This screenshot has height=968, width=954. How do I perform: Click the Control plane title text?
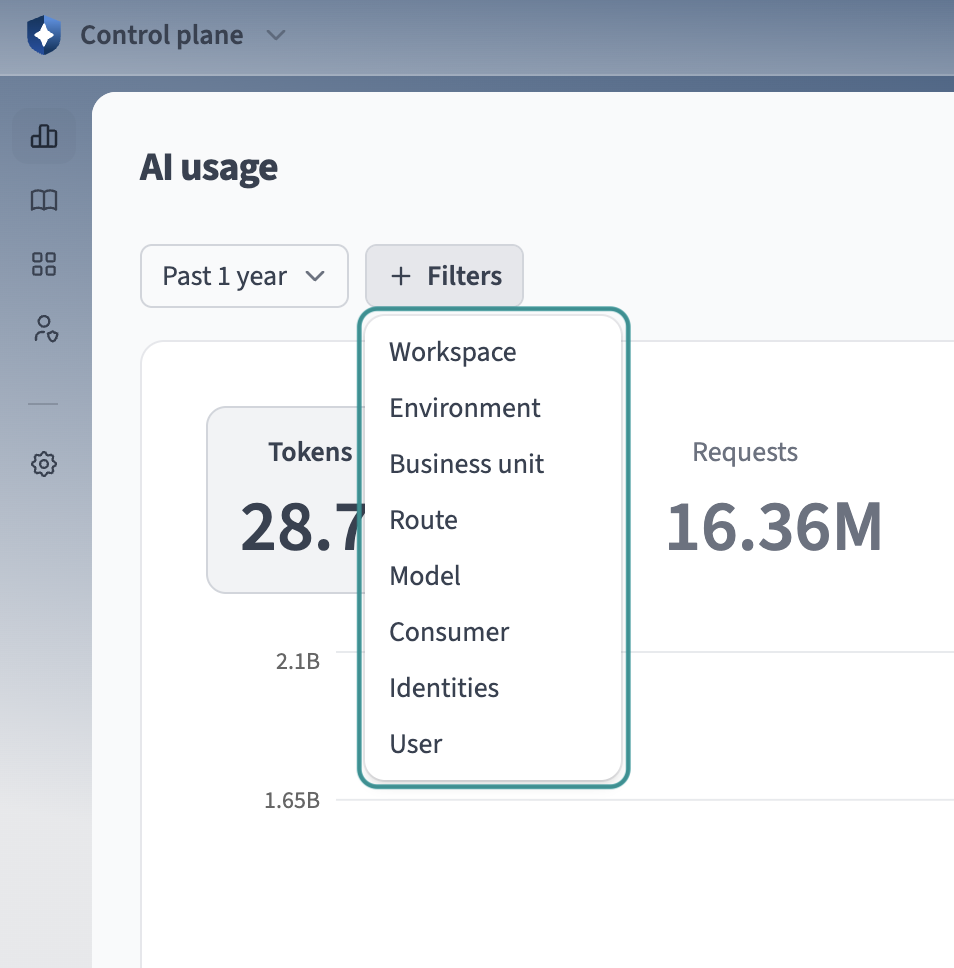162,35
